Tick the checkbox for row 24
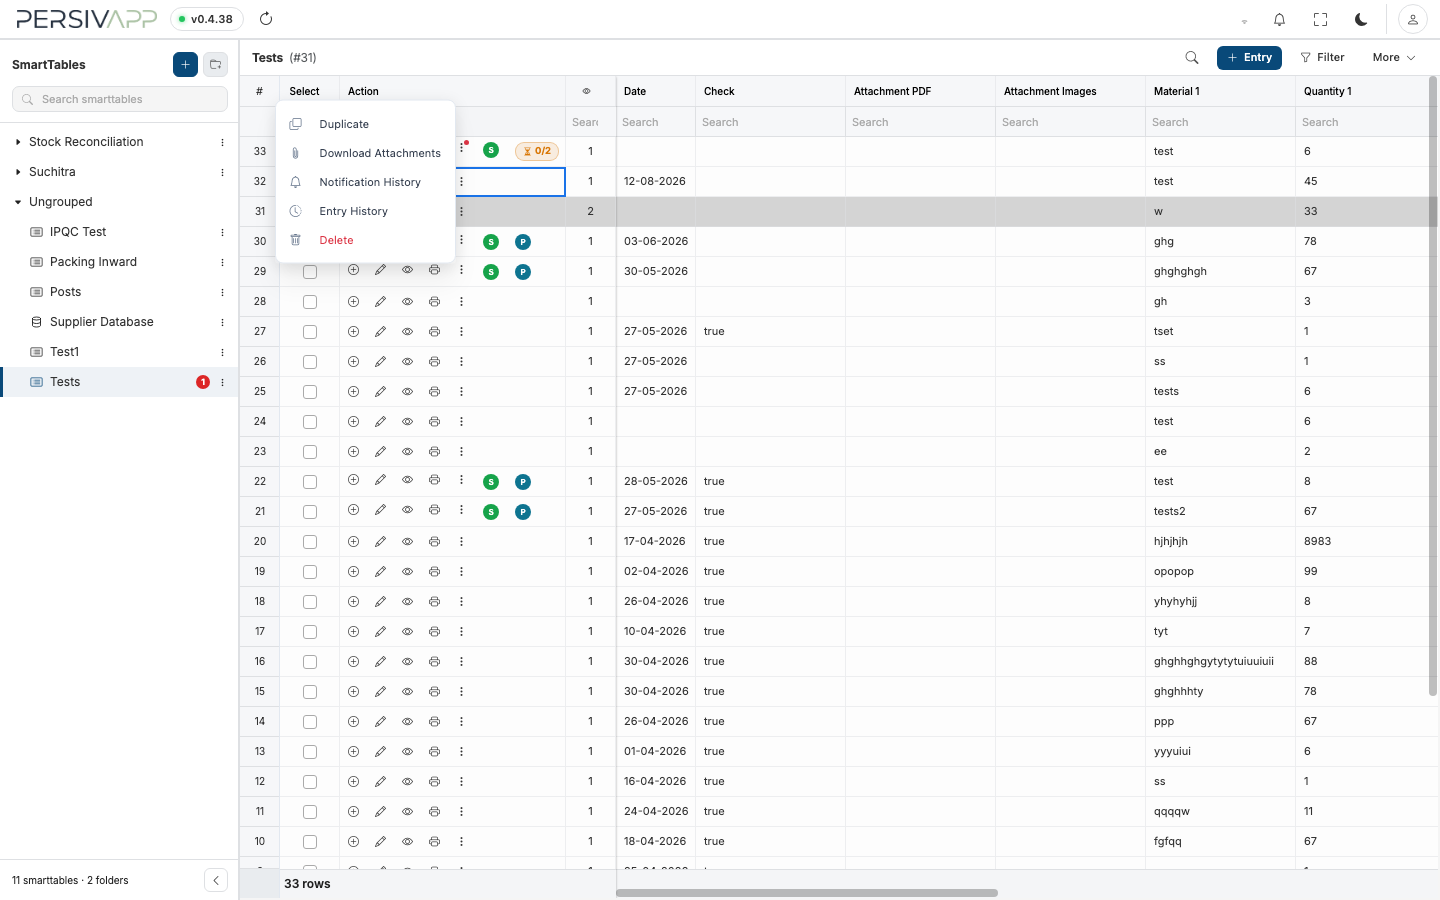 click(310, 422)
